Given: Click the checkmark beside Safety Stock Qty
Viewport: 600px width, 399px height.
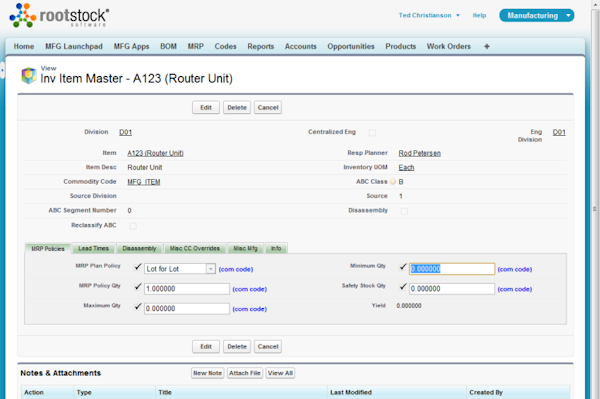Looking at the screenshot, I should 403,287.
